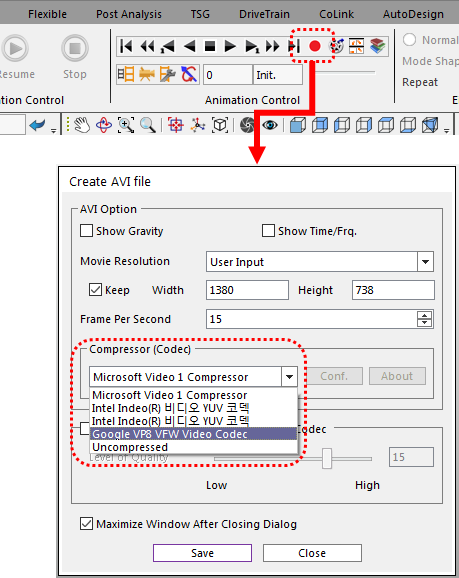Jump to the last animation frame
The width and height of the screenshot is (459, 578).
coord(294,46)
